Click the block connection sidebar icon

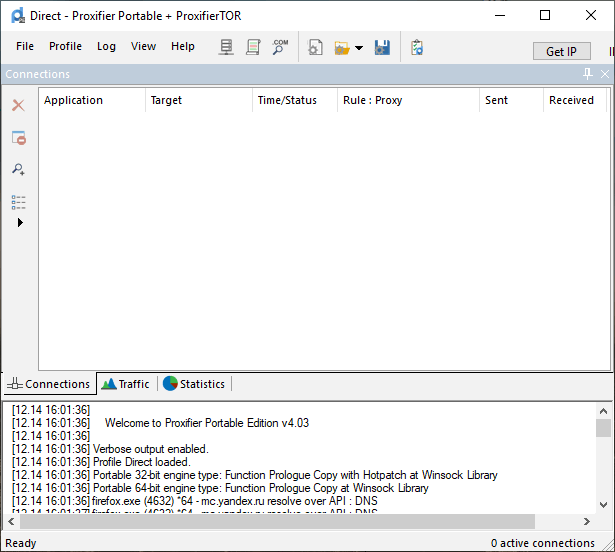click(x=18, y=138)
